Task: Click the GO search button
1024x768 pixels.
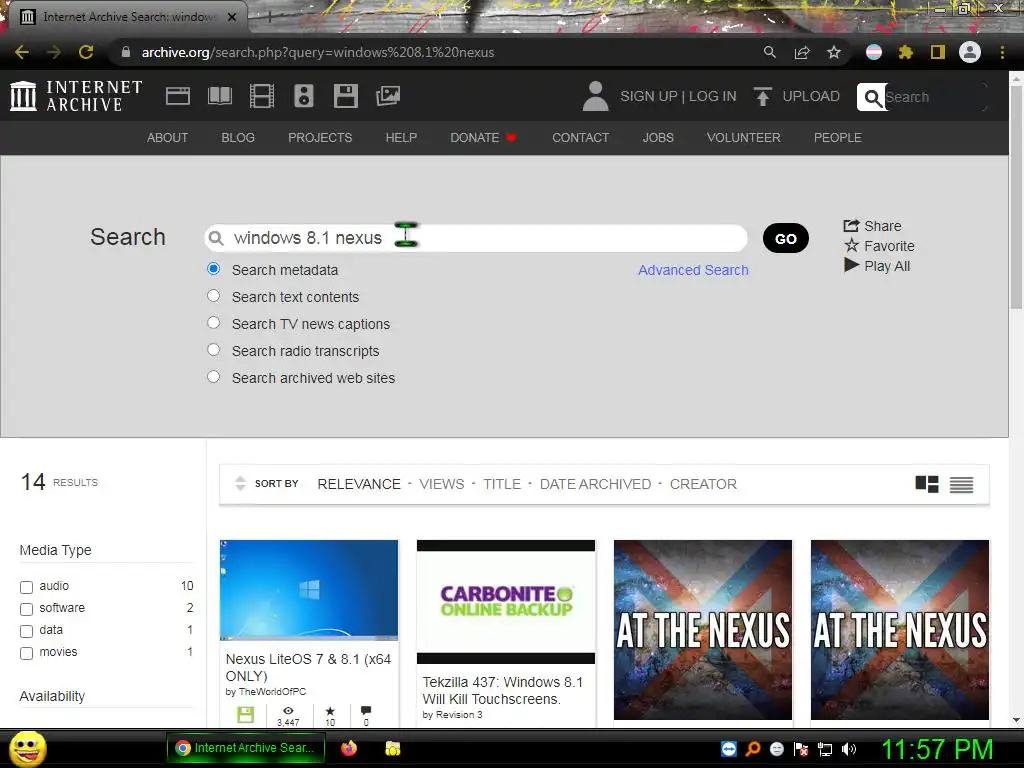Action: pyautogui.click(x=786, y=238)
